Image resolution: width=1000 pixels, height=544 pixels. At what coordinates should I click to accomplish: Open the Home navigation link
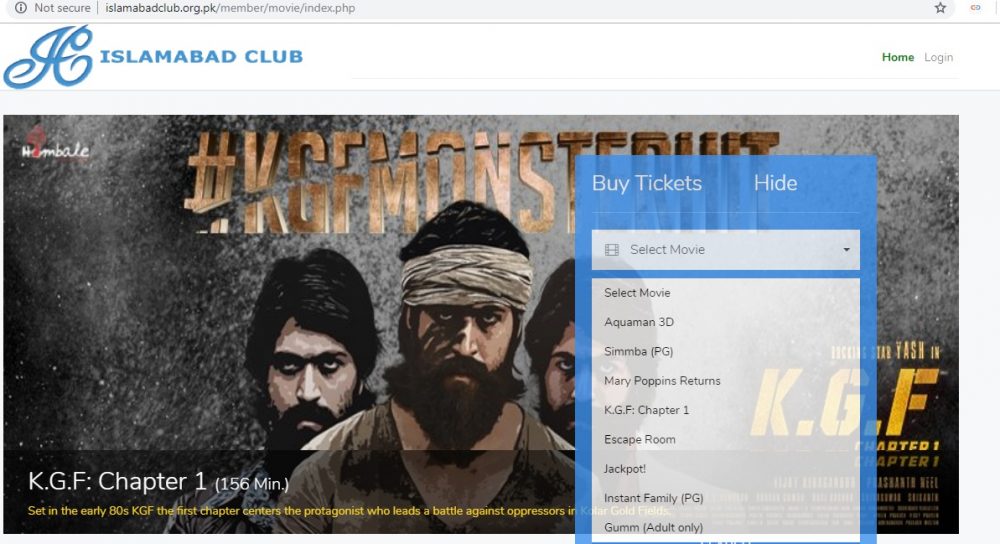click(898, 57)
